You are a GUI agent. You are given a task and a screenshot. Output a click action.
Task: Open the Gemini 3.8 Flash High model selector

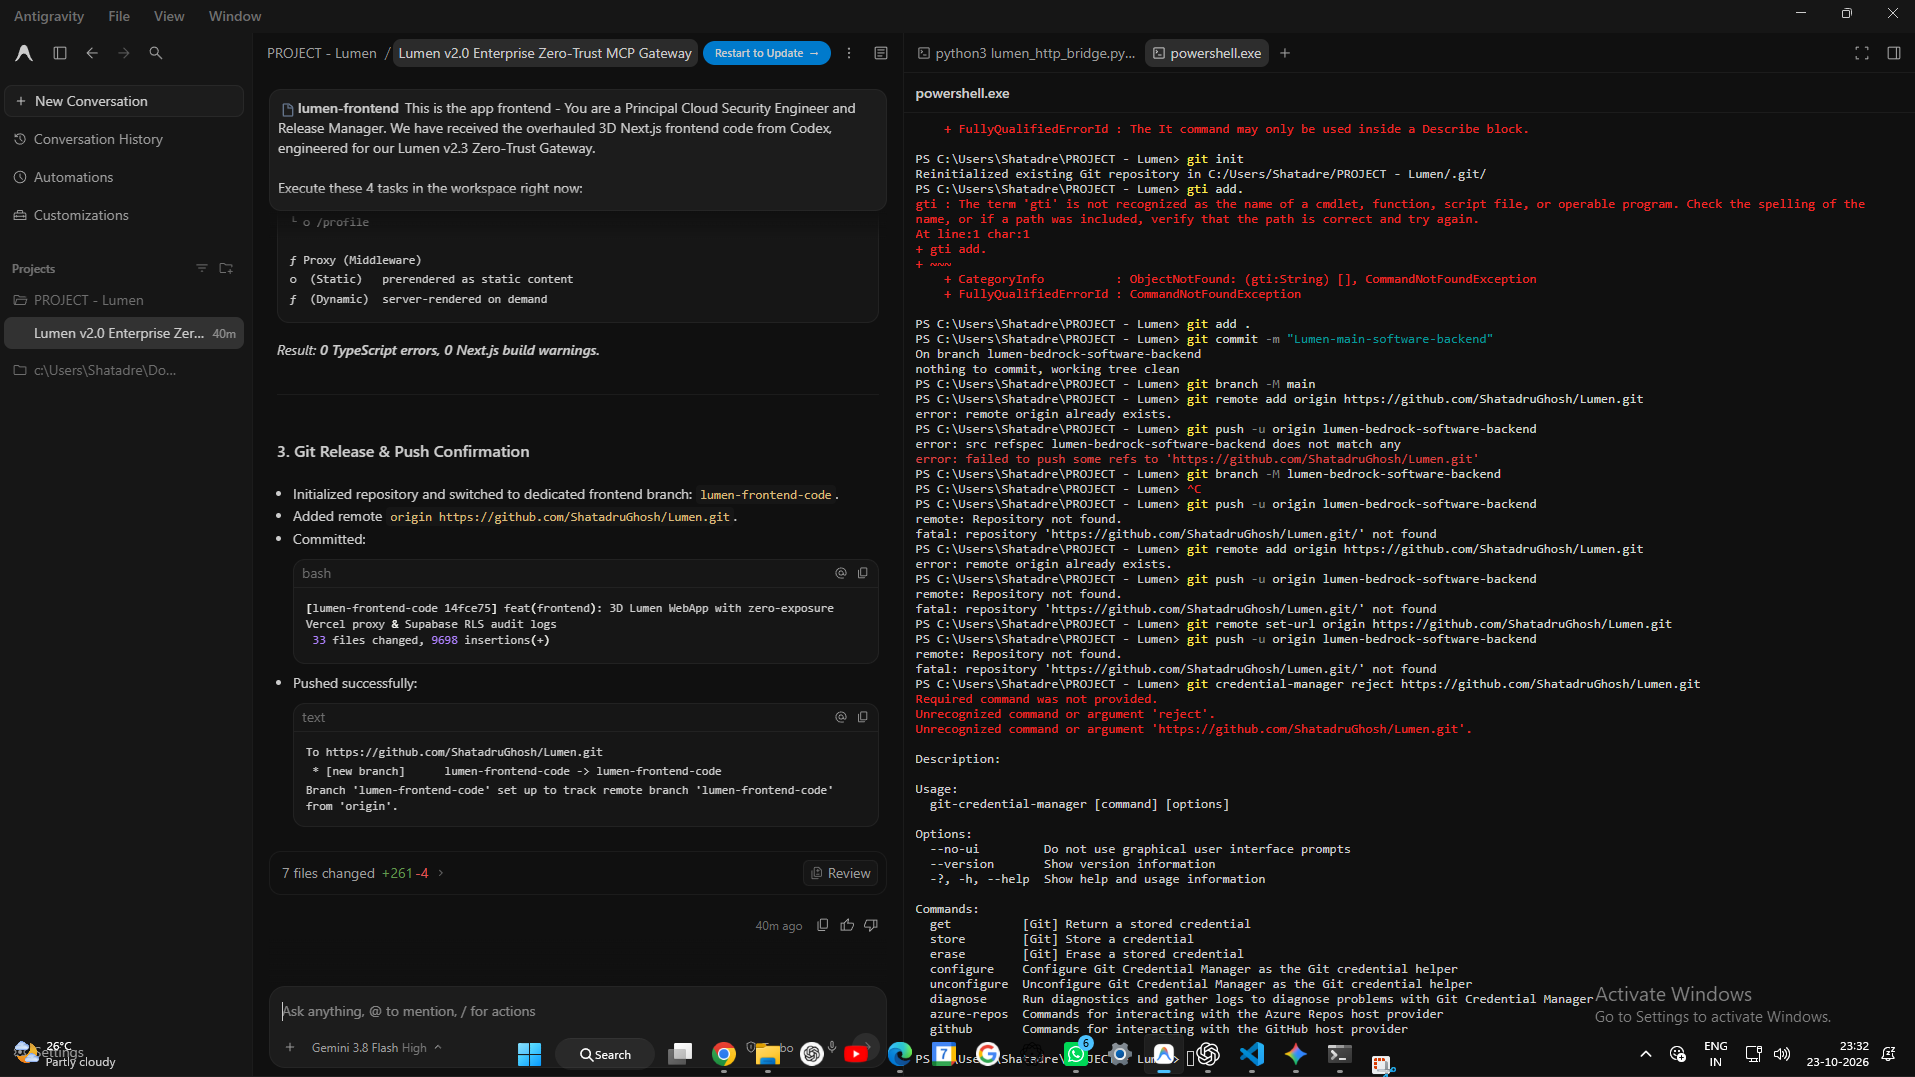[376, 1047]
